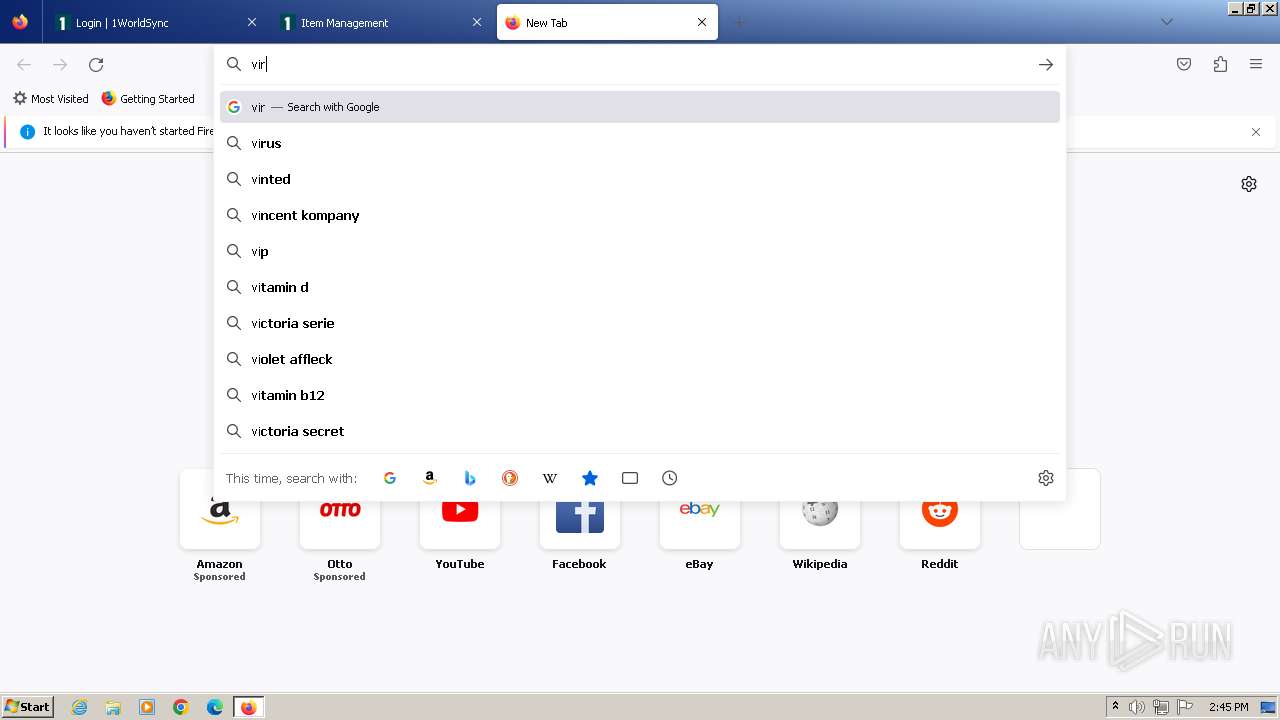1280x720 pixels.
Task: Dismiss the Firefox notification bar
Action: (x=1256, y=132)
